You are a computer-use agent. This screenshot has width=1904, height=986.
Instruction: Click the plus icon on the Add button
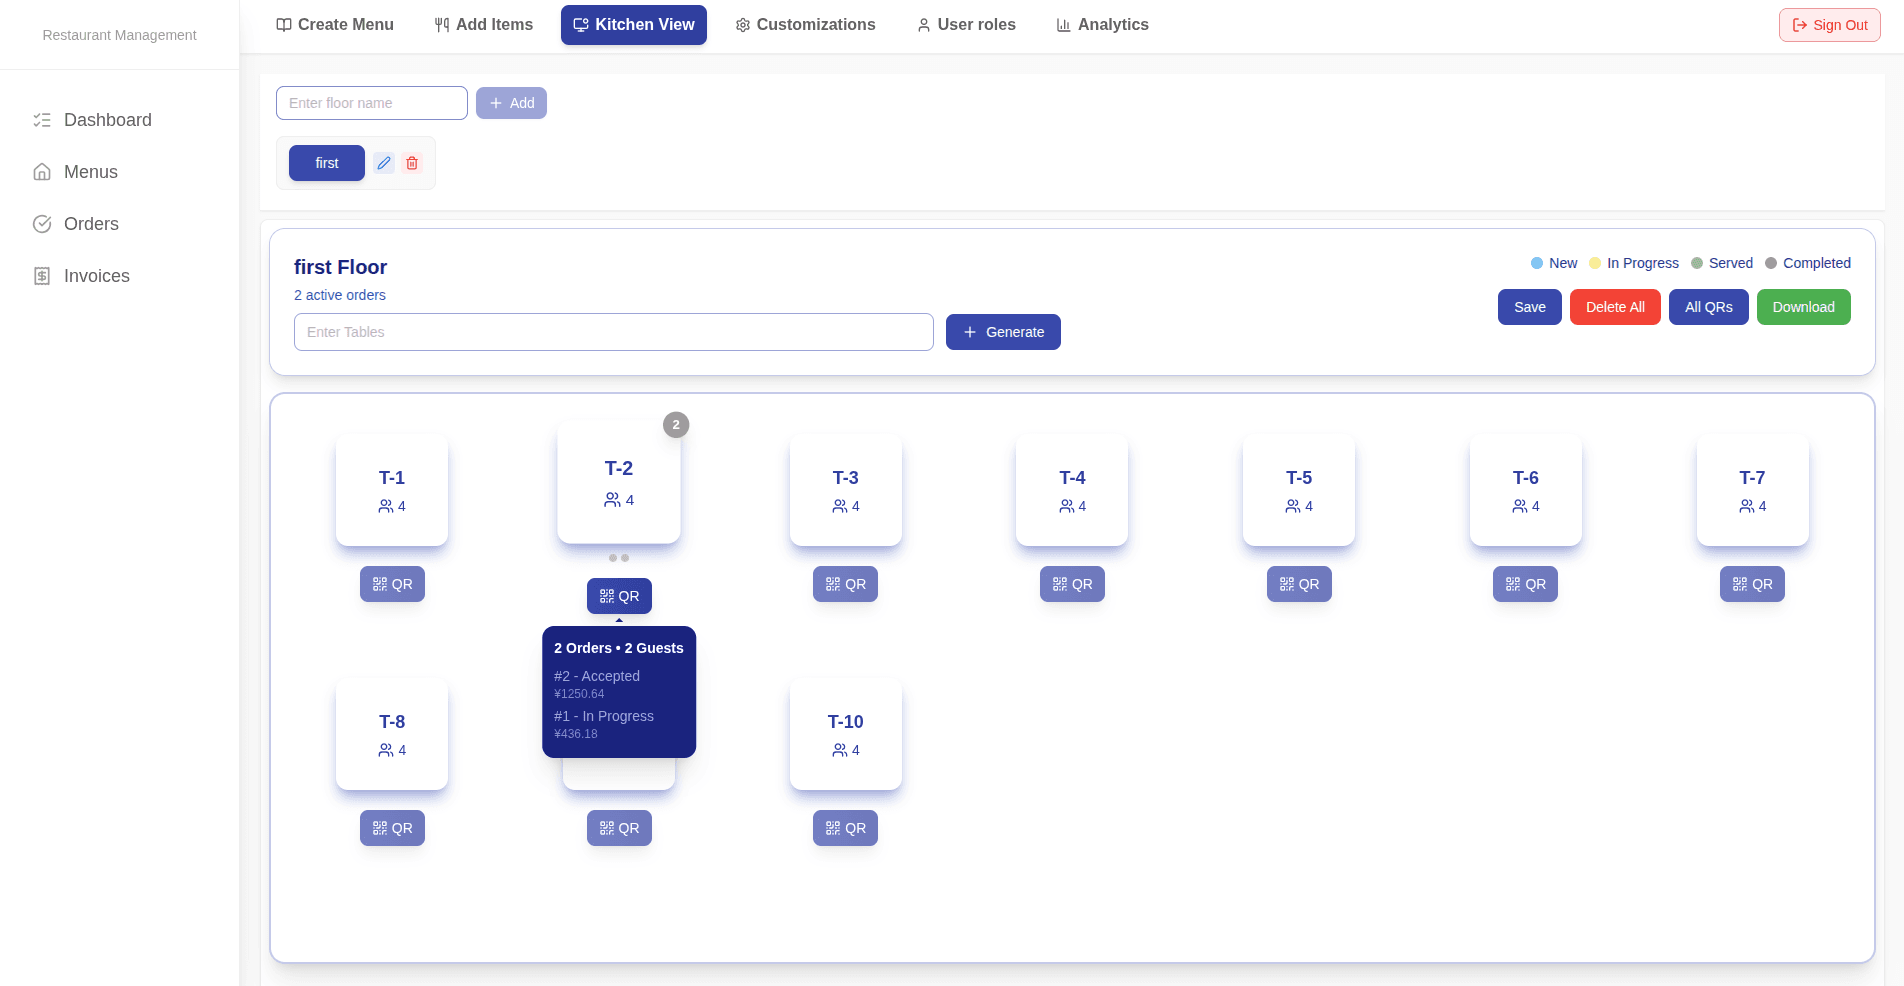(496, 103)
